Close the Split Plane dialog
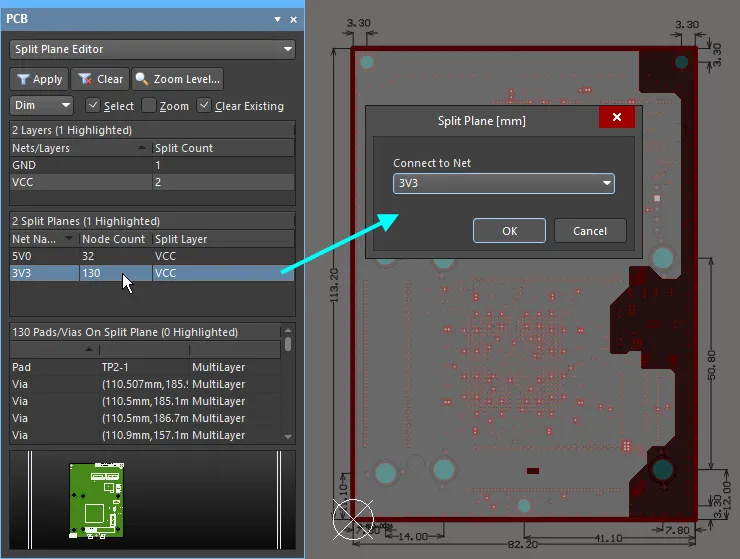 (616, 117)
